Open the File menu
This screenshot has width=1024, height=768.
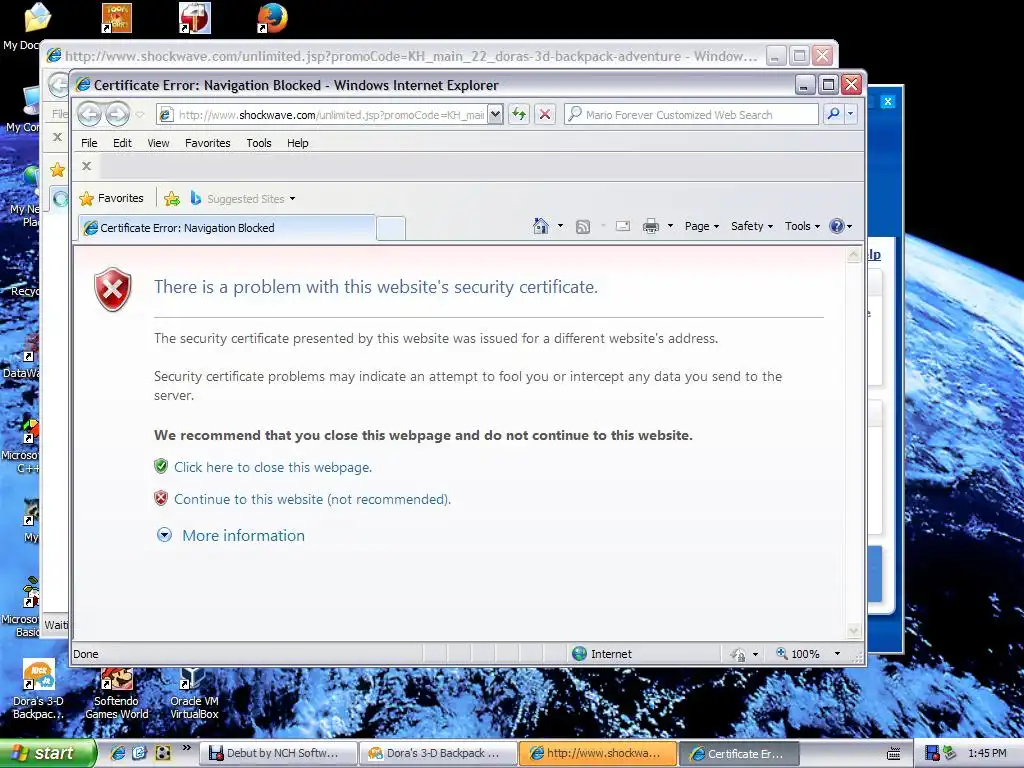(89, 143)
